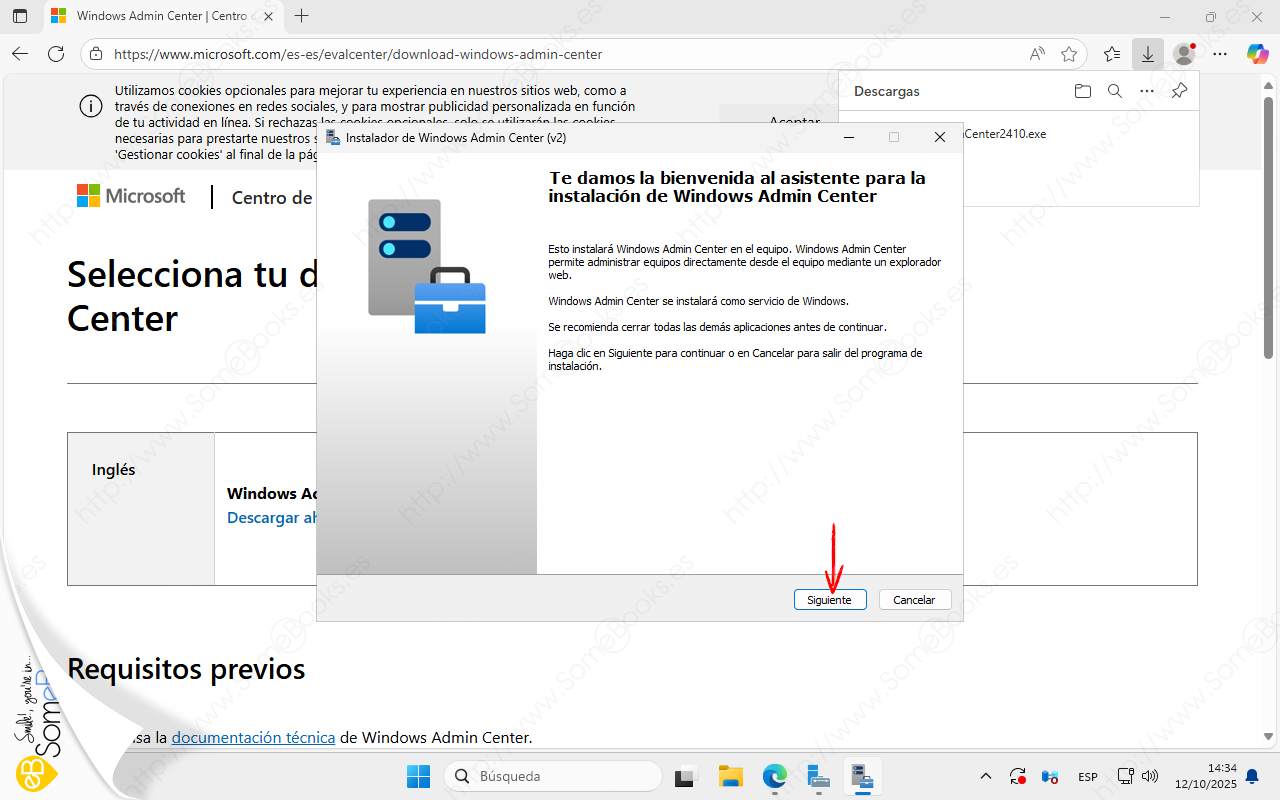Click the Windows Start button
Screen dimensions: 1280x800
coord(418,776)
